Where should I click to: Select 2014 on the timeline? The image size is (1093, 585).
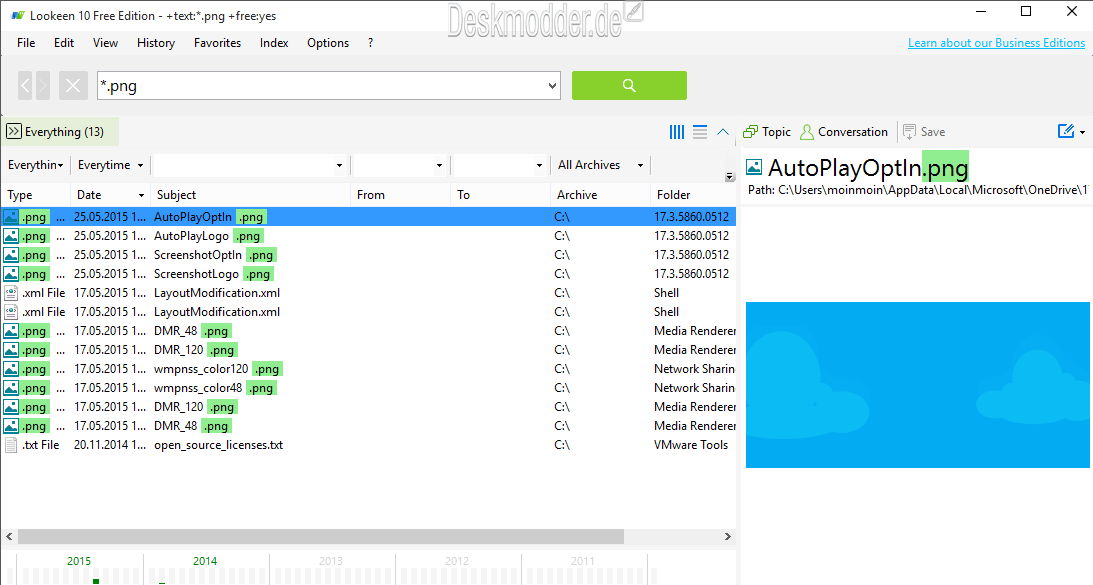coord(205,561)
